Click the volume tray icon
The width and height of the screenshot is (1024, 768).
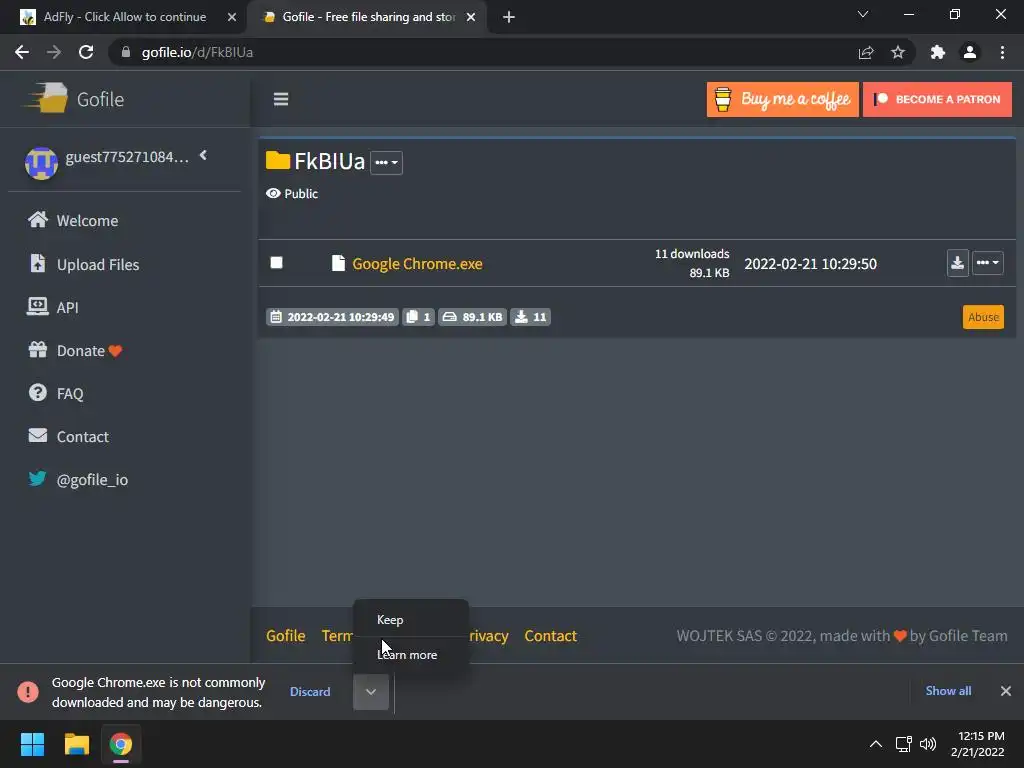[928, 744]
